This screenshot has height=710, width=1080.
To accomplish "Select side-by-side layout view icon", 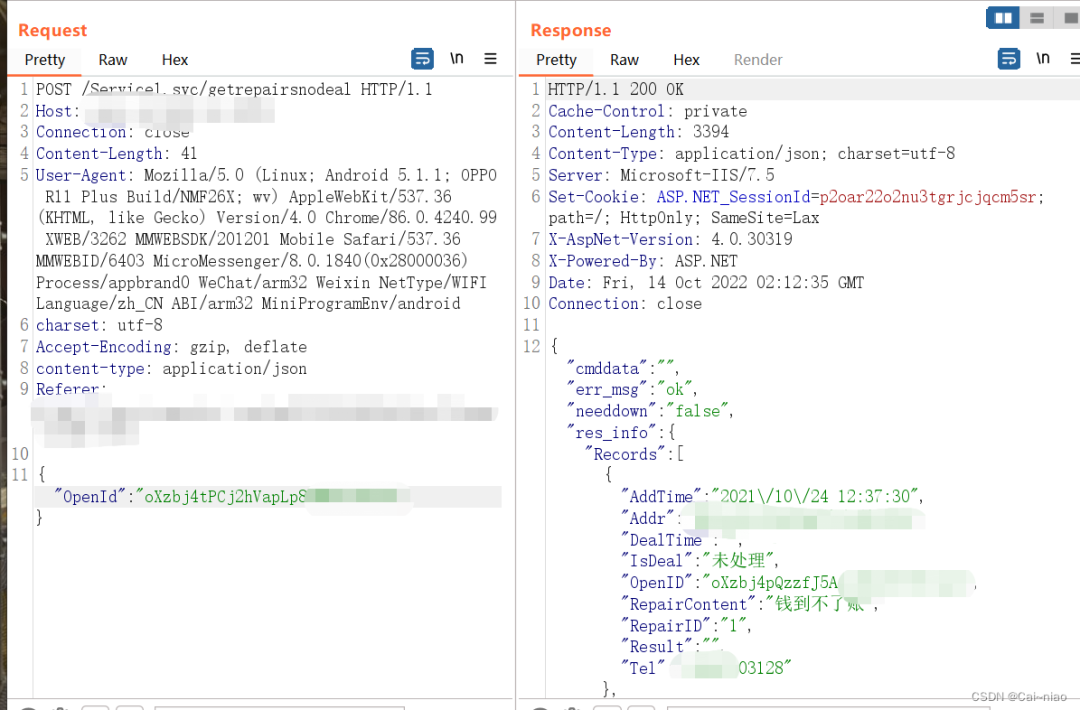I will click(x=1003, y=18).
